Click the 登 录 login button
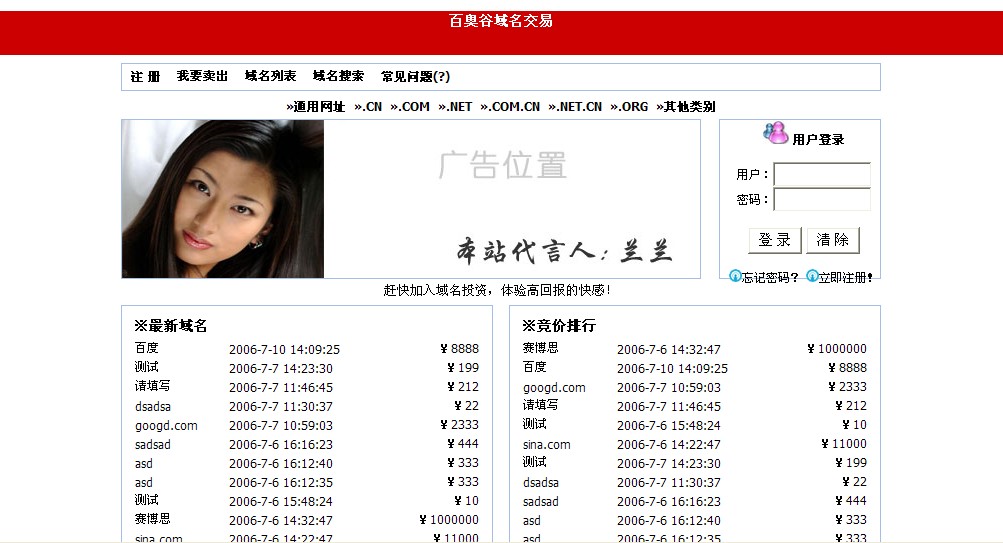Screen dimensions: 1003x543 775,240
